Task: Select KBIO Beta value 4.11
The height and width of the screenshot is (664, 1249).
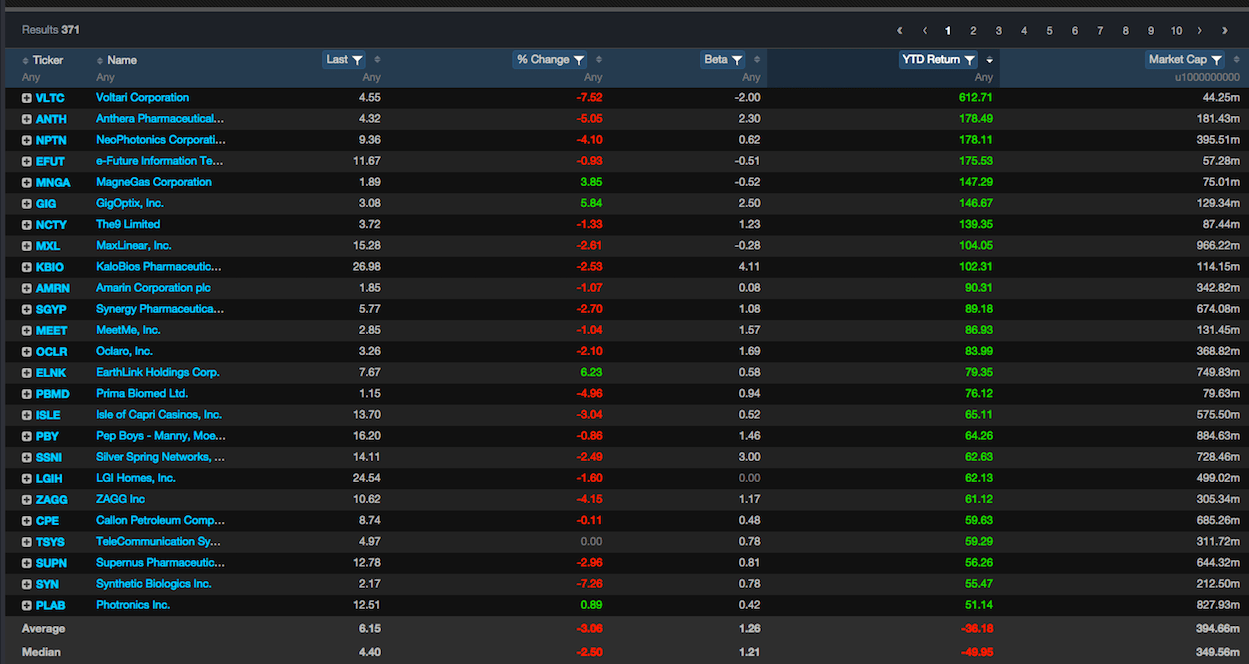Action: pyautogui.click(x=748, y=267)
